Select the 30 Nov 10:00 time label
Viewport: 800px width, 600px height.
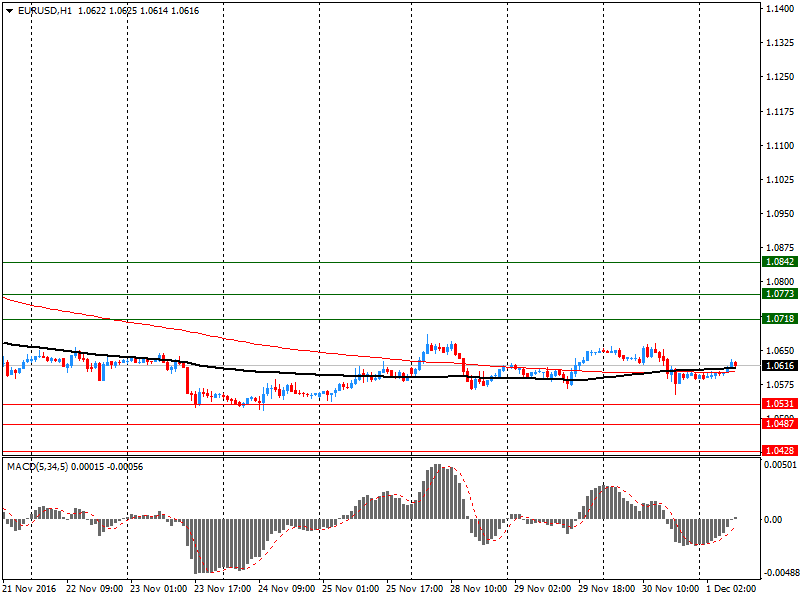tap(670, 589)
